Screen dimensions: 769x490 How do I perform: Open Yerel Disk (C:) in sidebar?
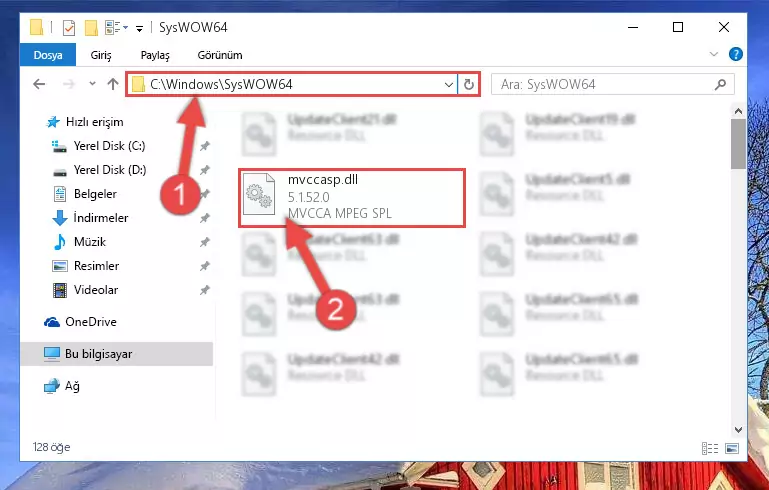coord(109,146)
